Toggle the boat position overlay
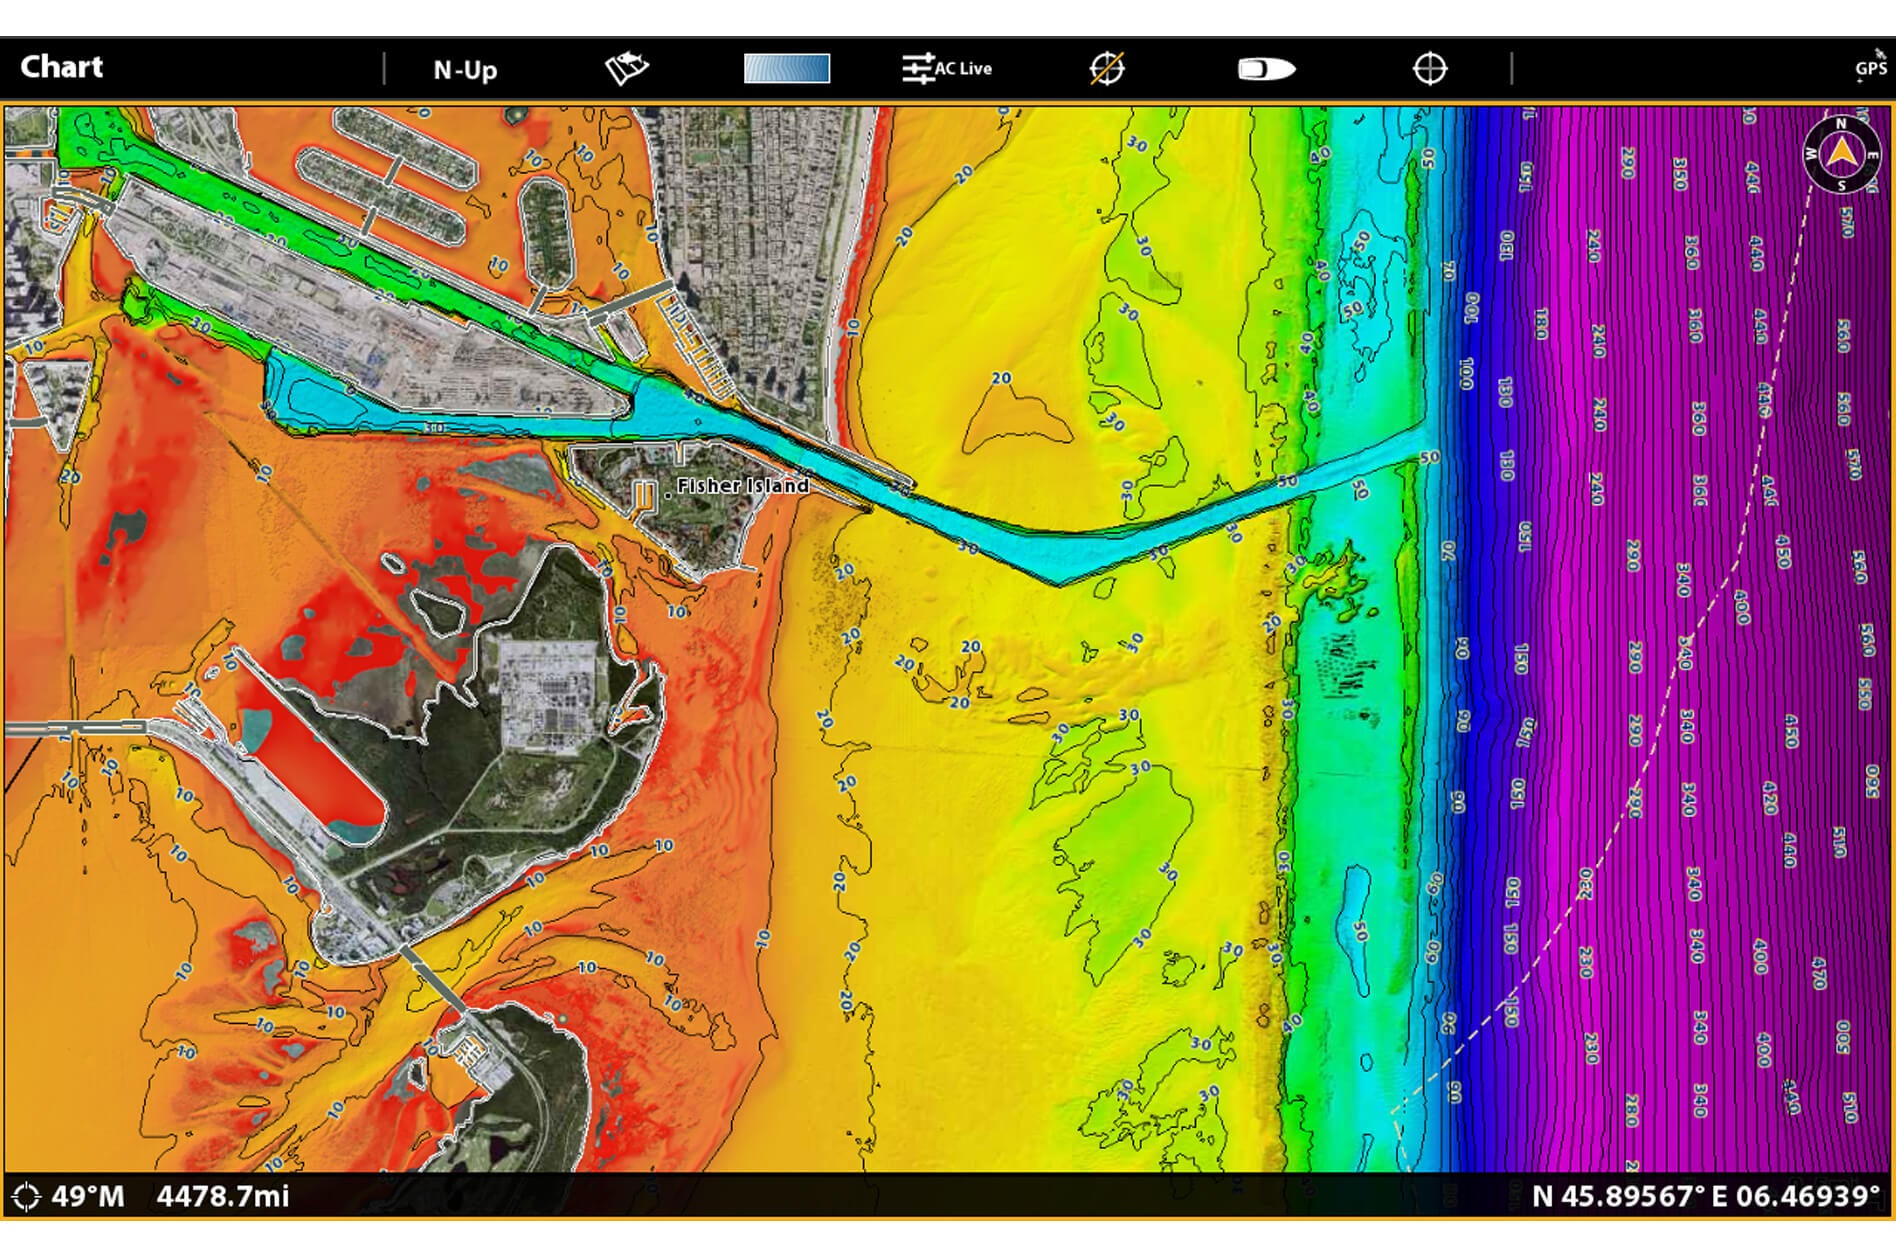This screenshot has height=1256, width=1896. 1266,68
